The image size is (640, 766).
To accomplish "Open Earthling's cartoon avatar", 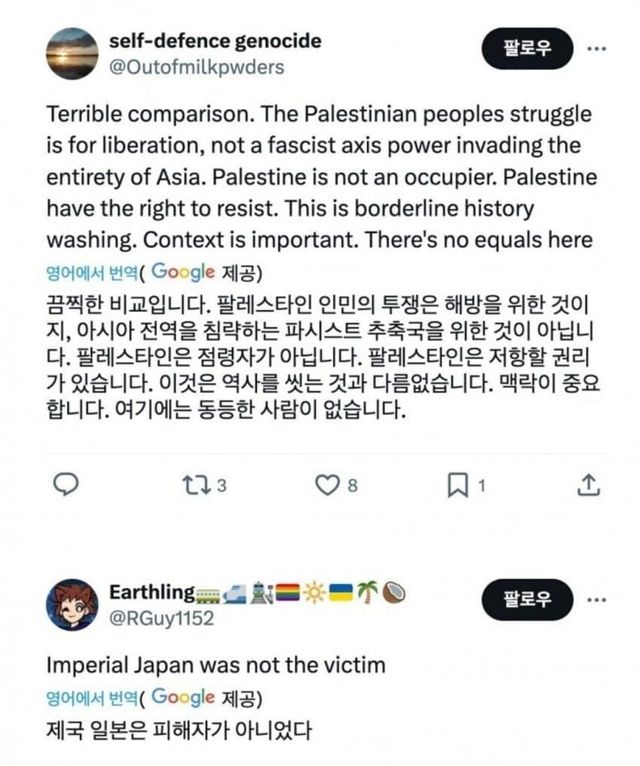I will pos(74,604).
